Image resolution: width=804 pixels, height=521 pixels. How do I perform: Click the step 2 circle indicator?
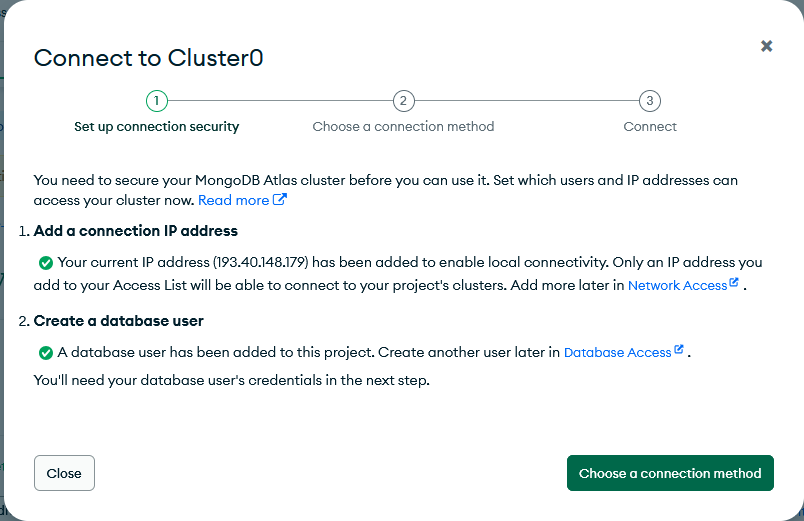pos(403,101)
